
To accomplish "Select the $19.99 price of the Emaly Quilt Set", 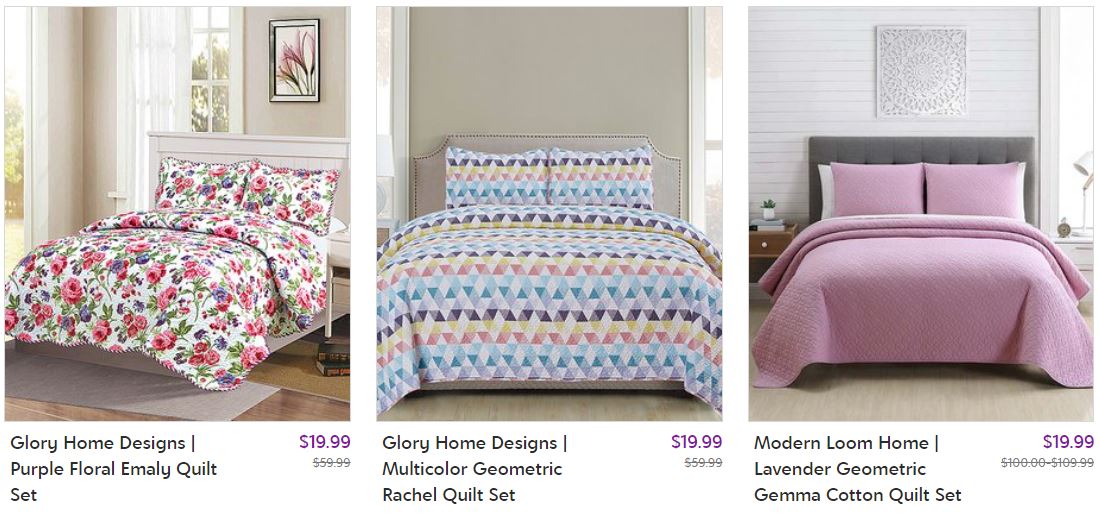I will click(324, 442).
